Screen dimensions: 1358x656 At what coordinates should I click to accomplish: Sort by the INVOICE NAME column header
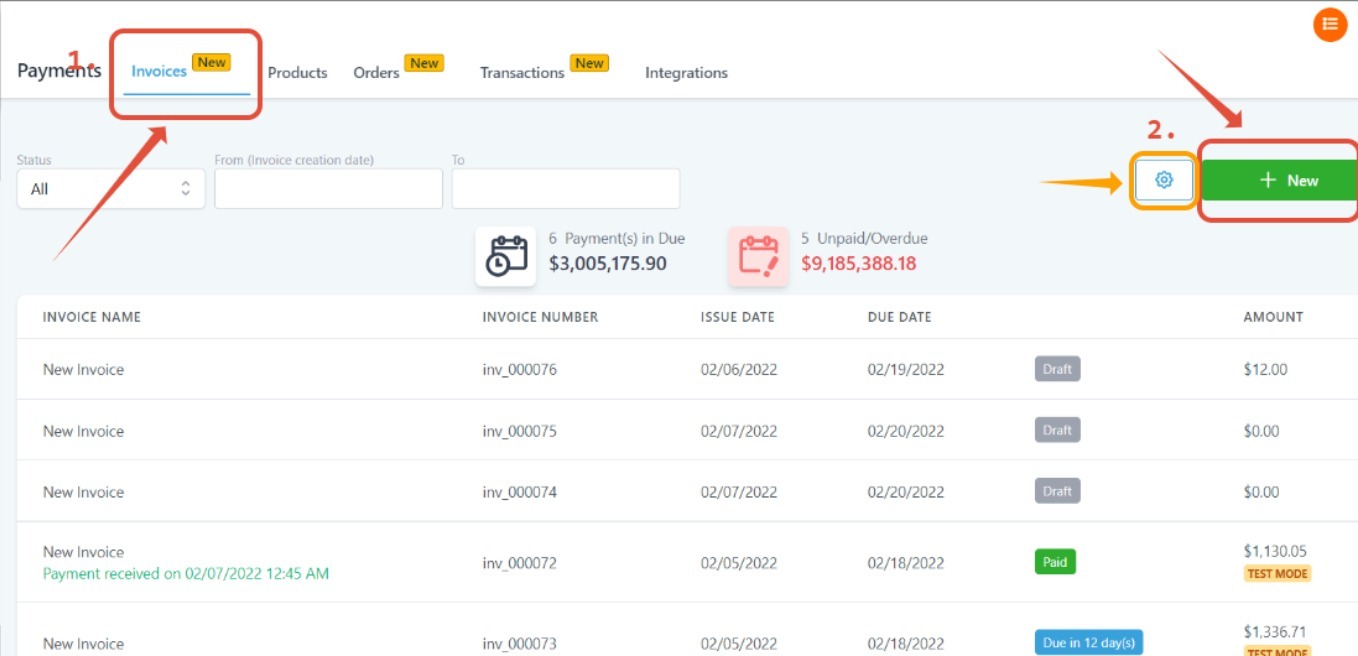(92, 317)
